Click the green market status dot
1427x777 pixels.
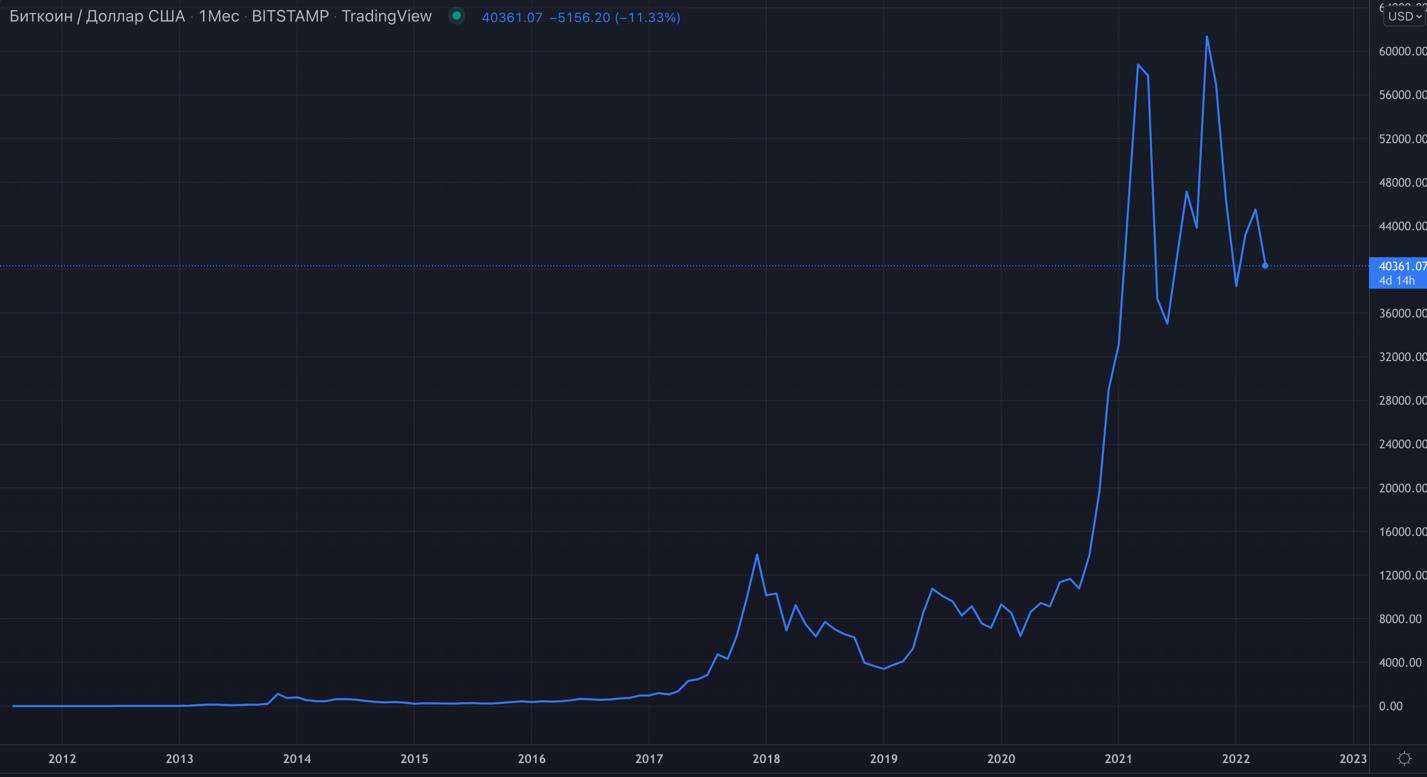coord(457,16)
